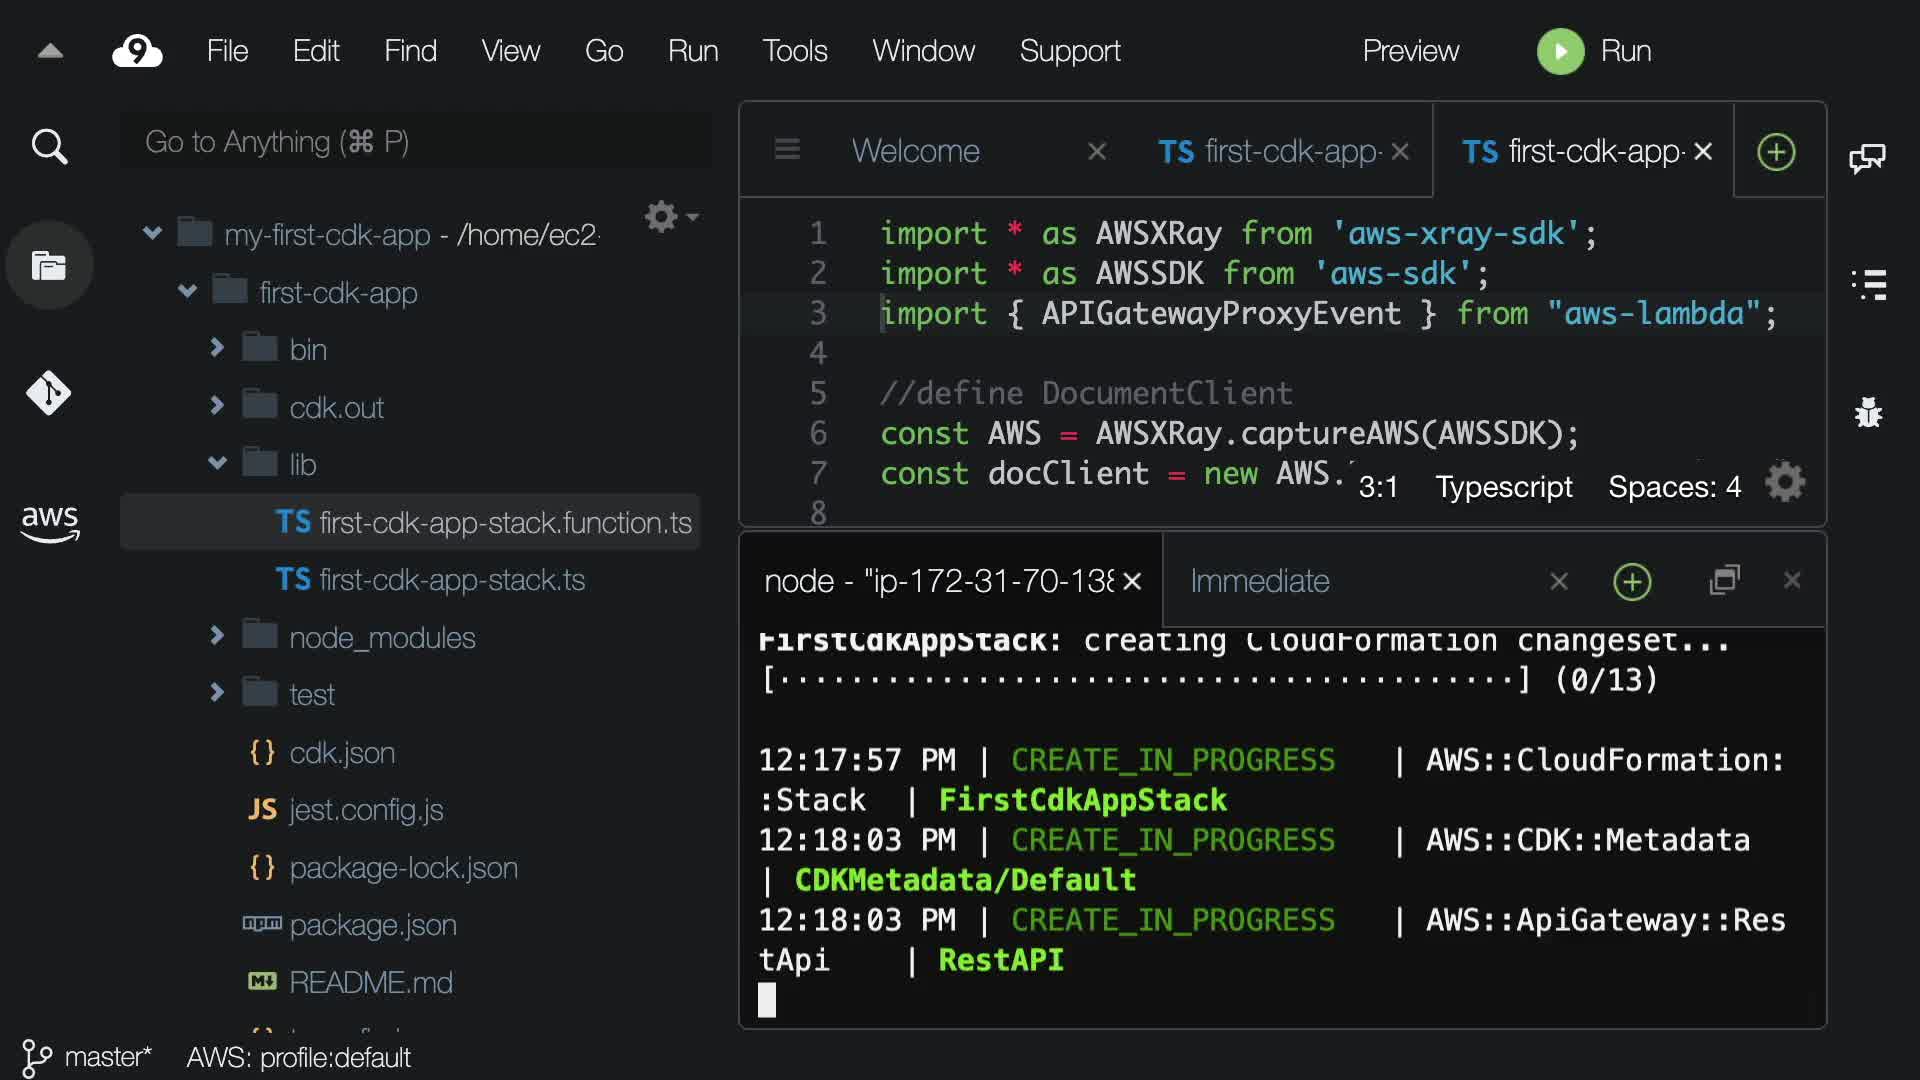Hide the menu bar with the up arrow
The image size is (1920, 1080).
point(50,51)
